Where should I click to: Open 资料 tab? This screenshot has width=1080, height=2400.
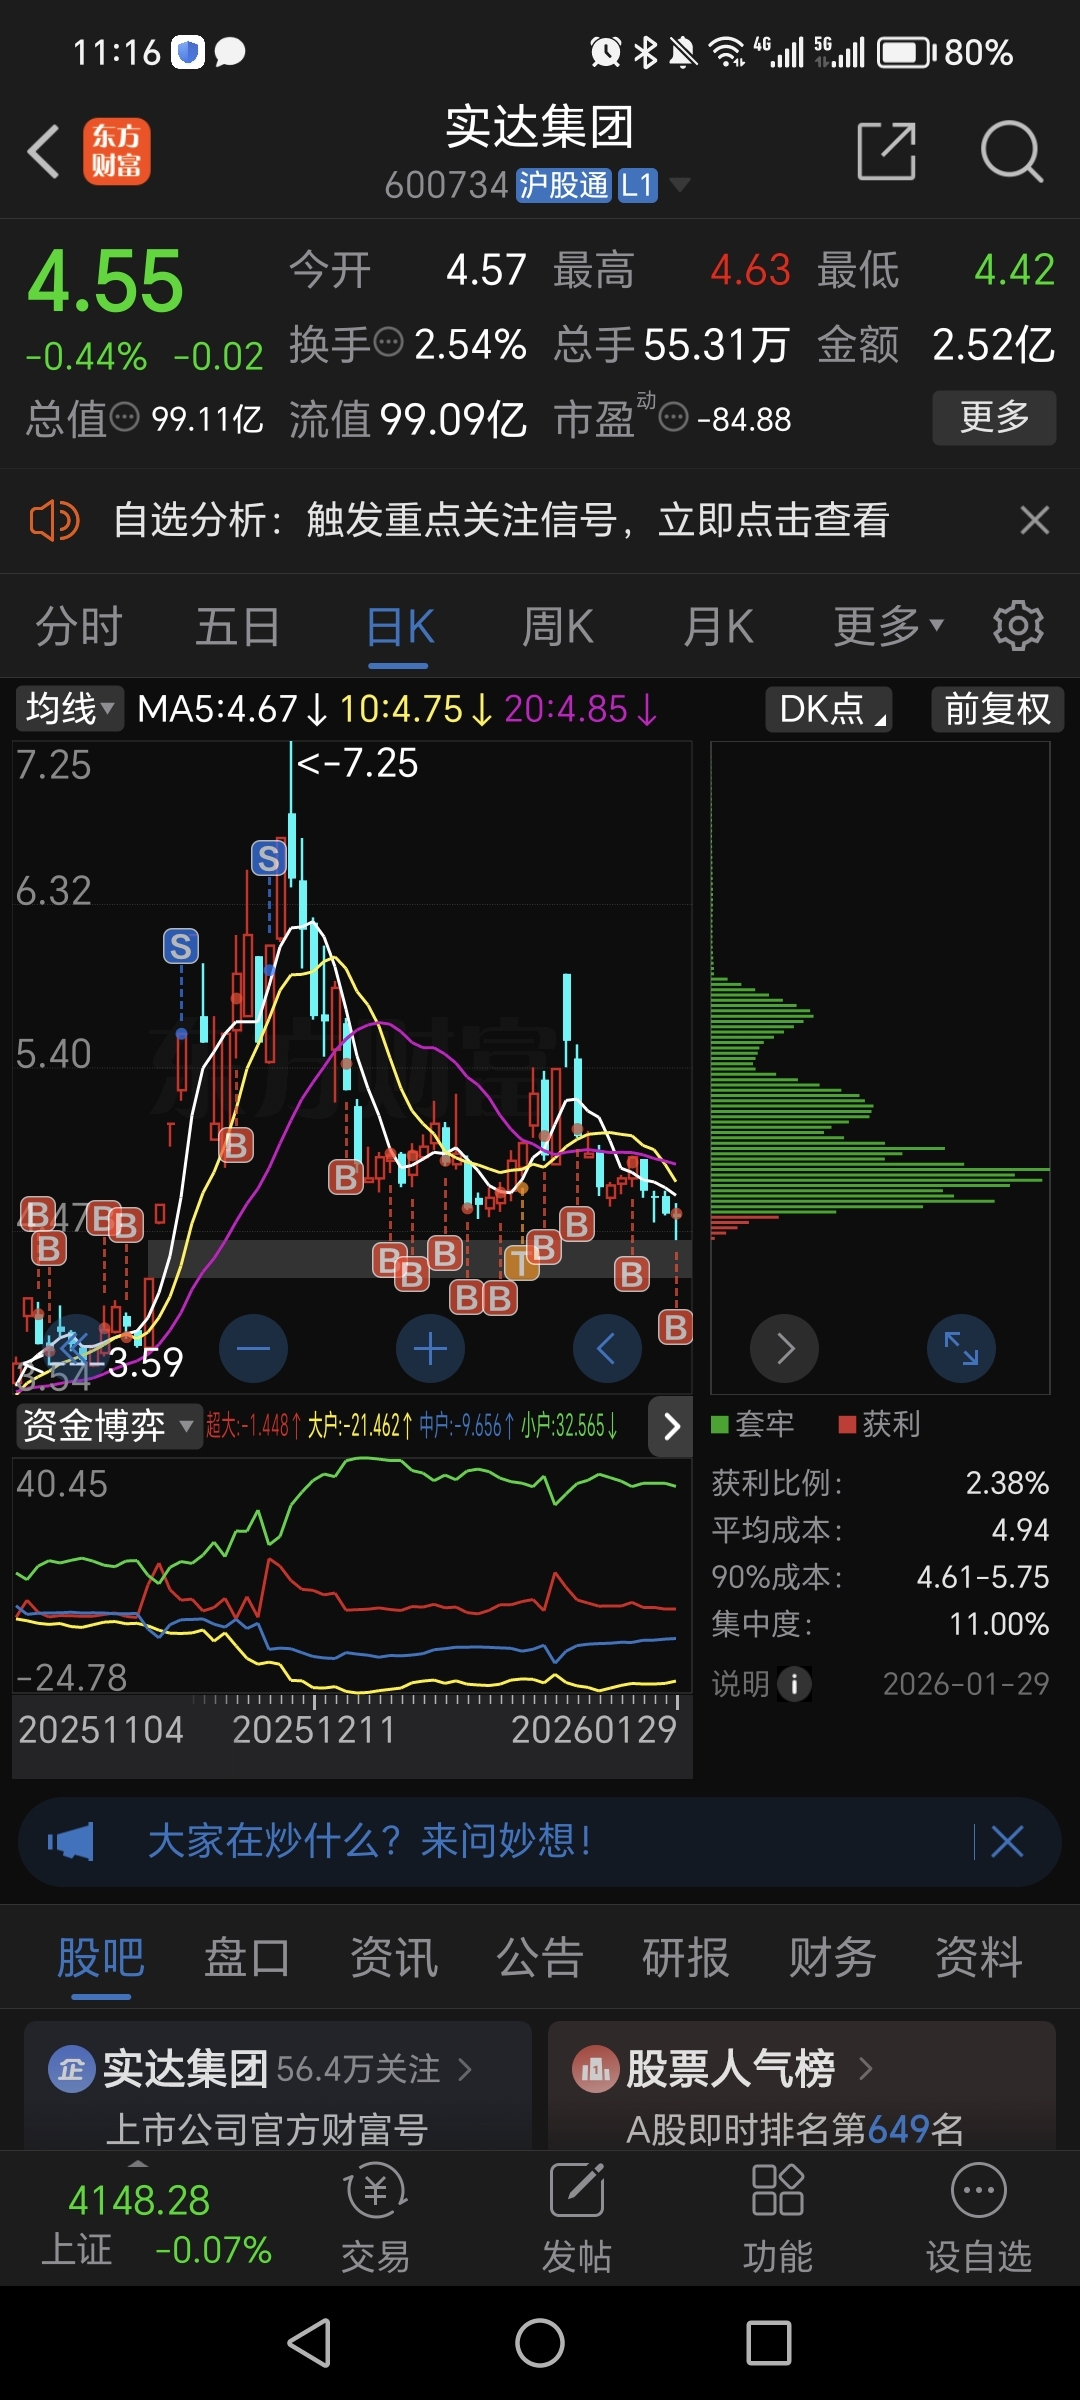click(979, 1957)
